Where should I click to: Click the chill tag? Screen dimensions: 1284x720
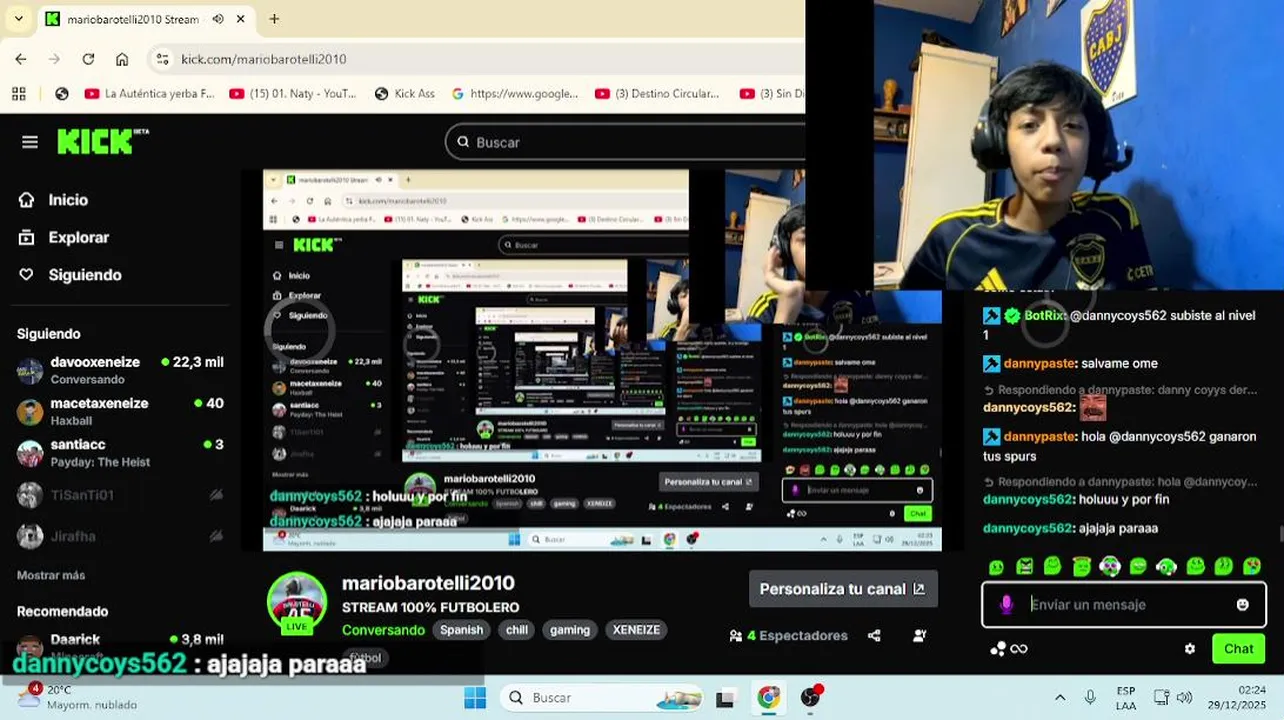point(517,630)
